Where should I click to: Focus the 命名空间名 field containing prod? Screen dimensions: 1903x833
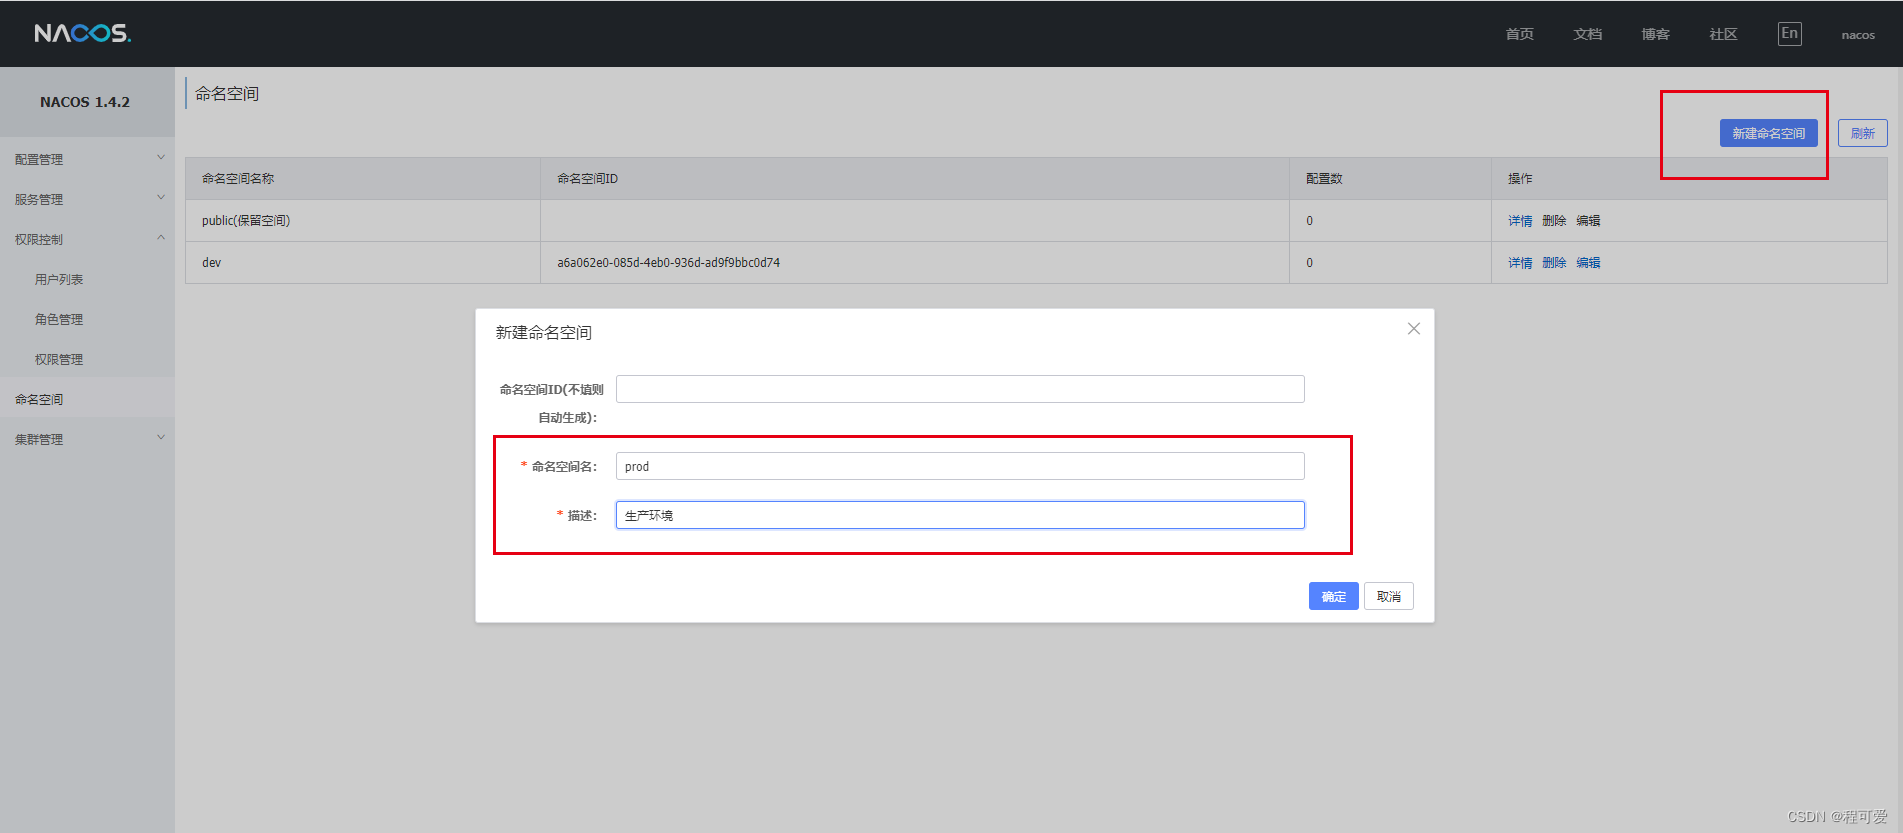pyautogui.click(x=960, y=466)
